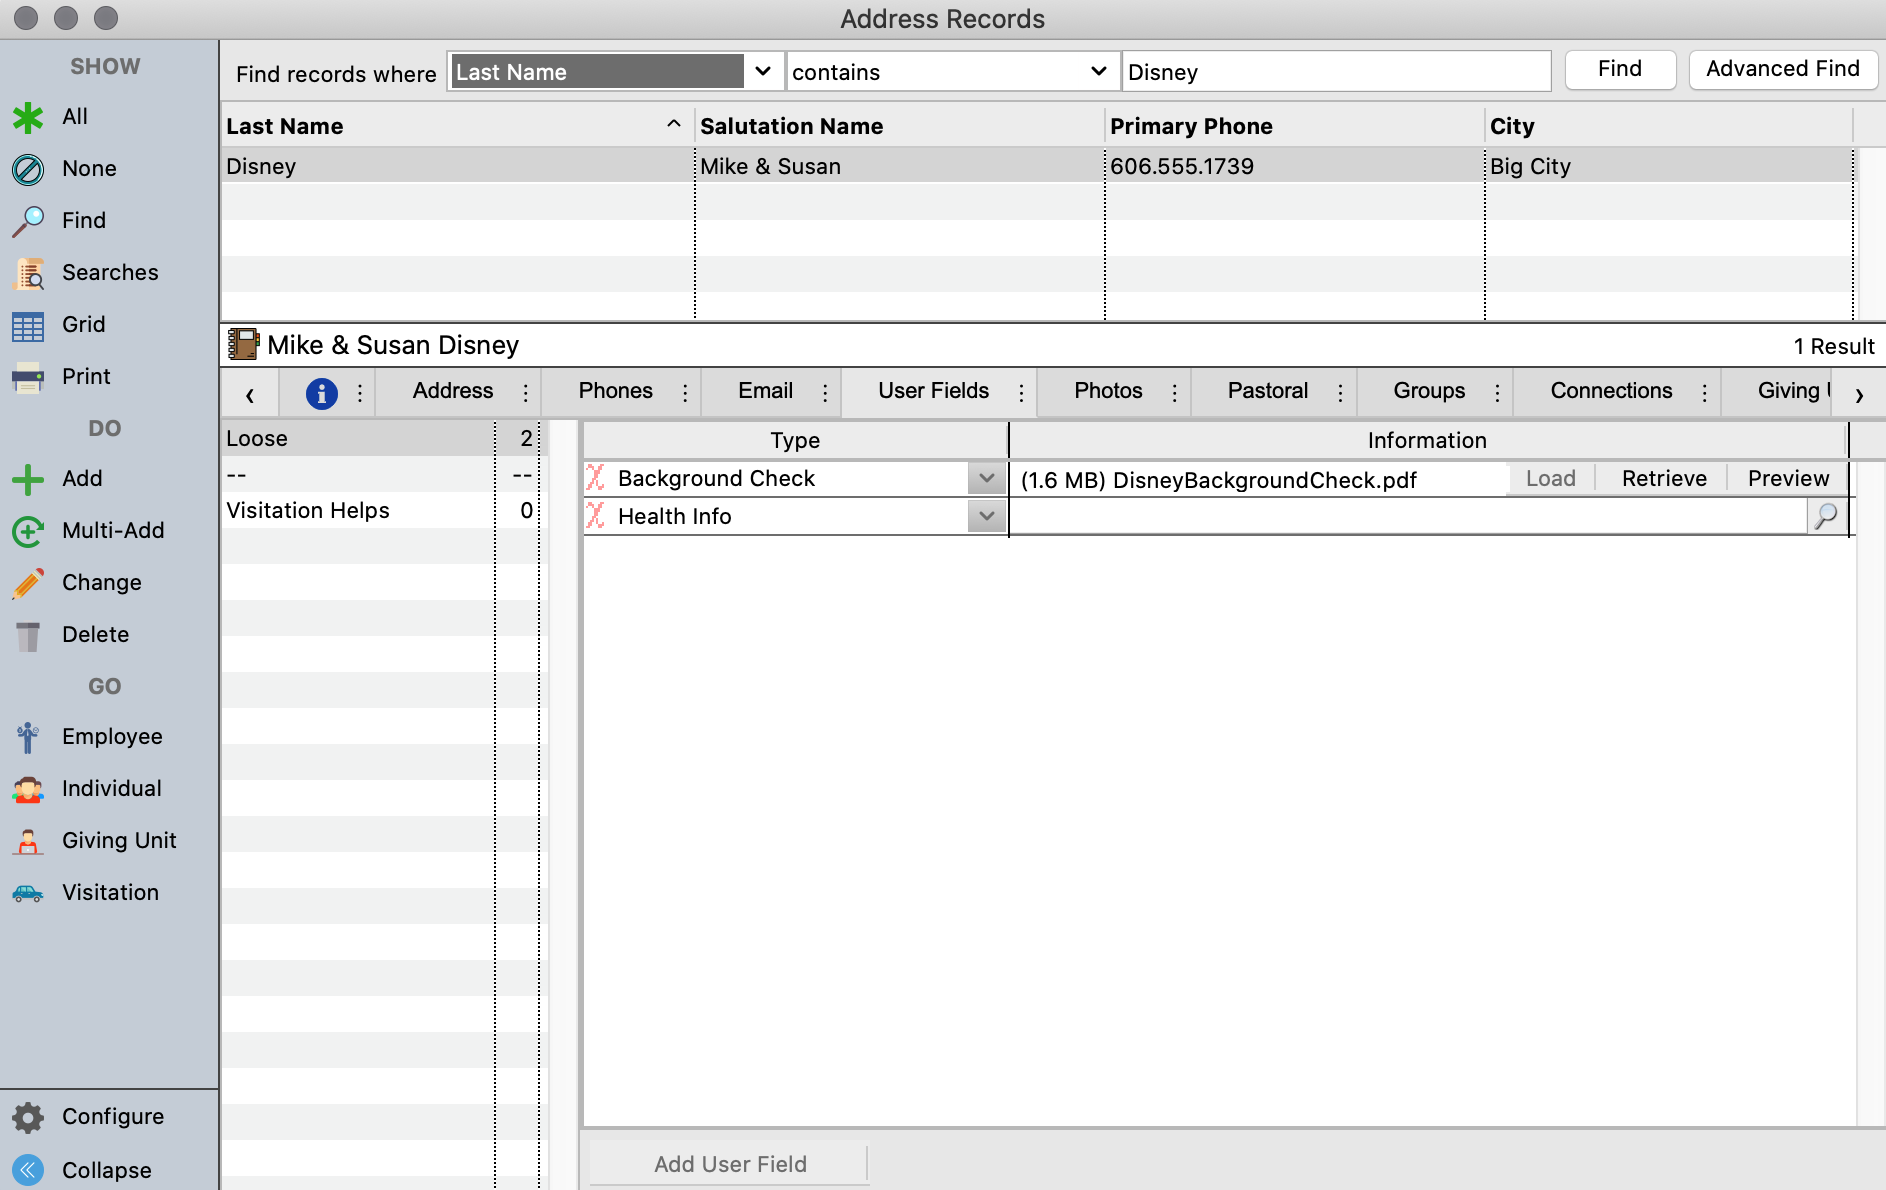Open the contains operator dropdown
The height and width of the screenshot is (1190, 1886).
[x=1098, y=72]
